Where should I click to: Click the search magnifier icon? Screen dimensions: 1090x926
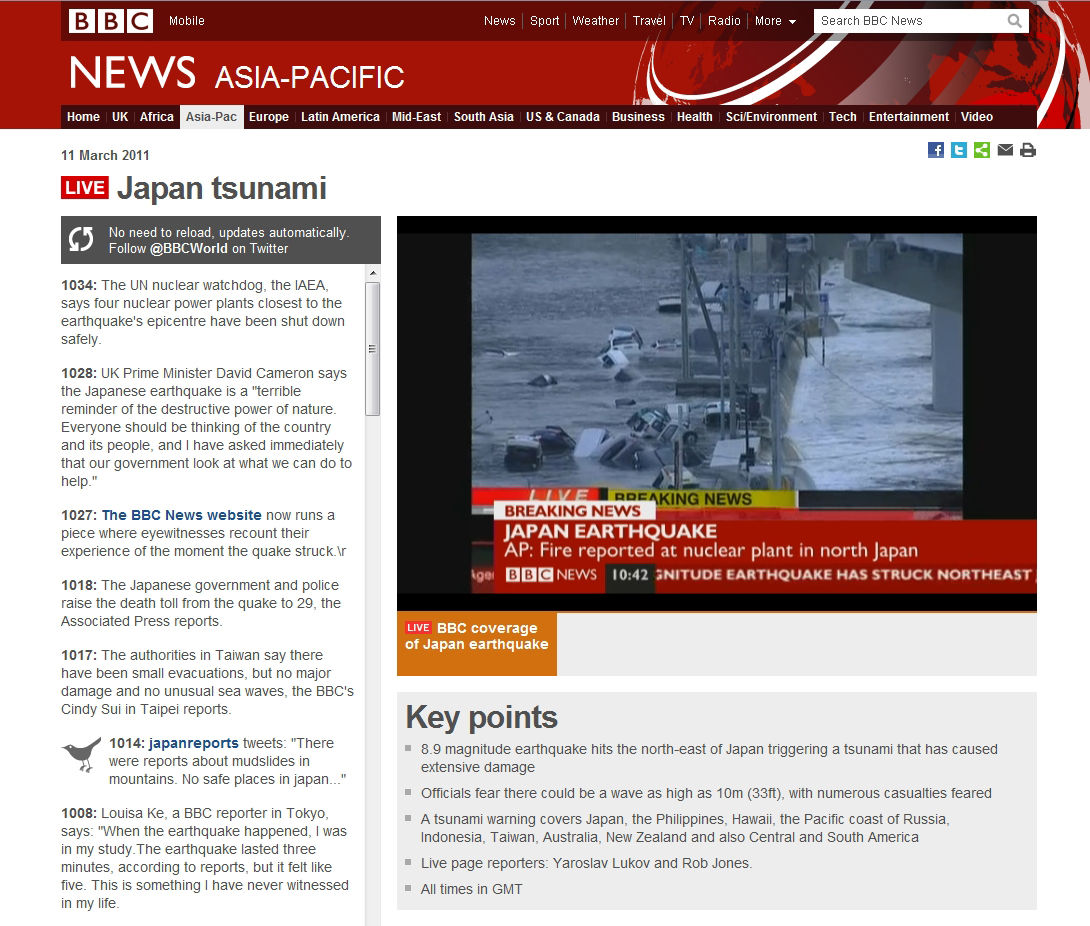tap(1015, 21)
